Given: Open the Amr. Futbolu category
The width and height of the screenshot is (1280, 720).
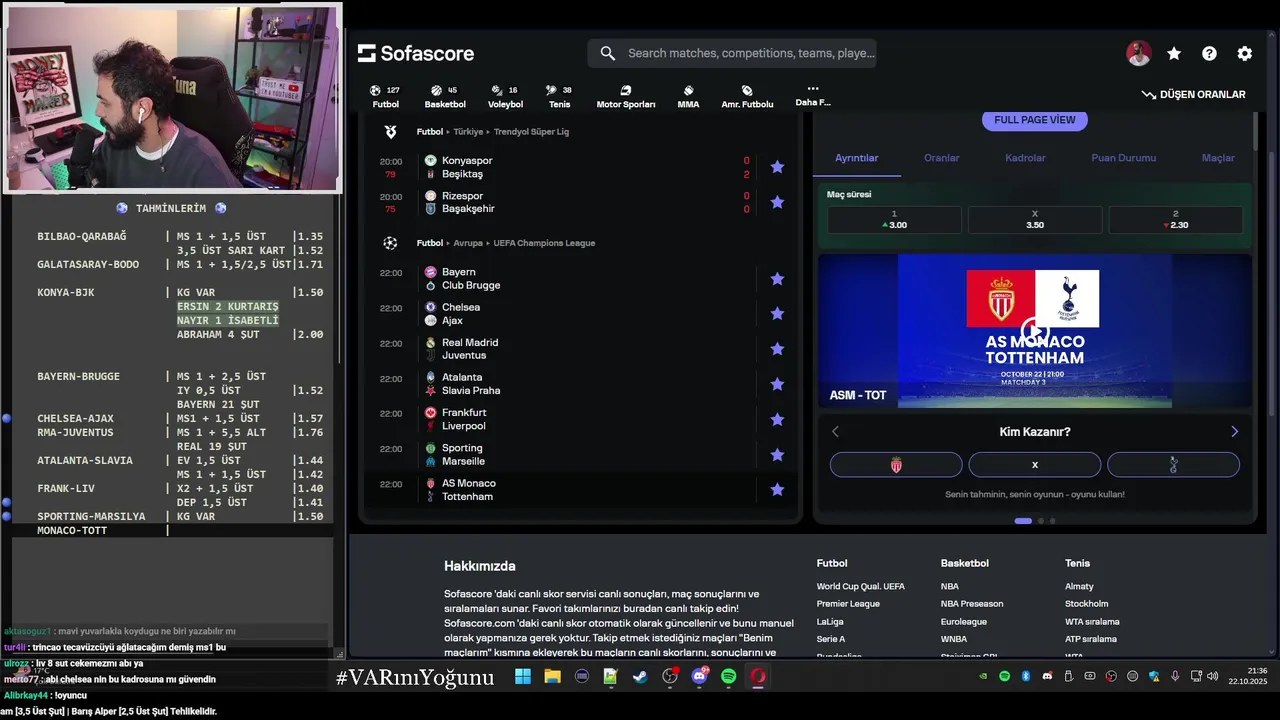Looking at the screenshot, I should click(x=747, y=97).
